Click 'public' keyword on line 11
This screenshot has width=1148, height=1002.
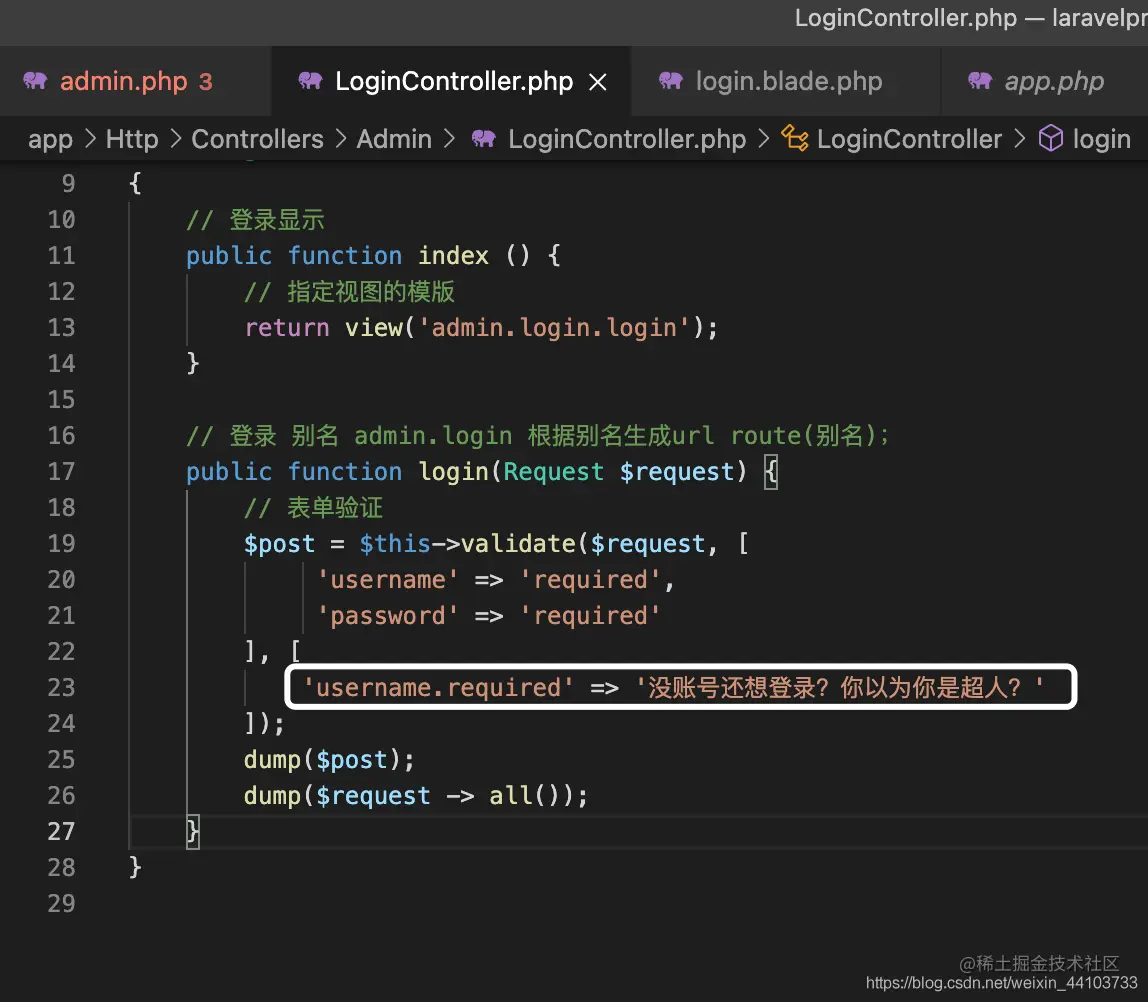pos(228,255)
